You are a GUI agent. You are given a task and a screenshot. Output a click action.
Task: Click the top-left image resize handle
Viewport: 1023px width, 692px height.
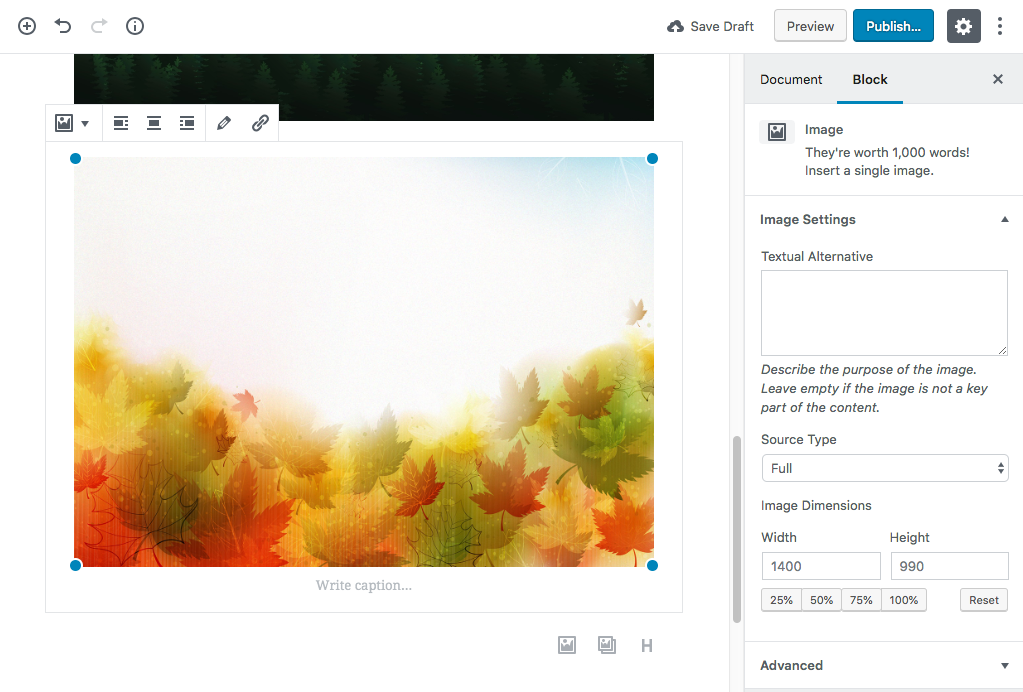[75, 158]
